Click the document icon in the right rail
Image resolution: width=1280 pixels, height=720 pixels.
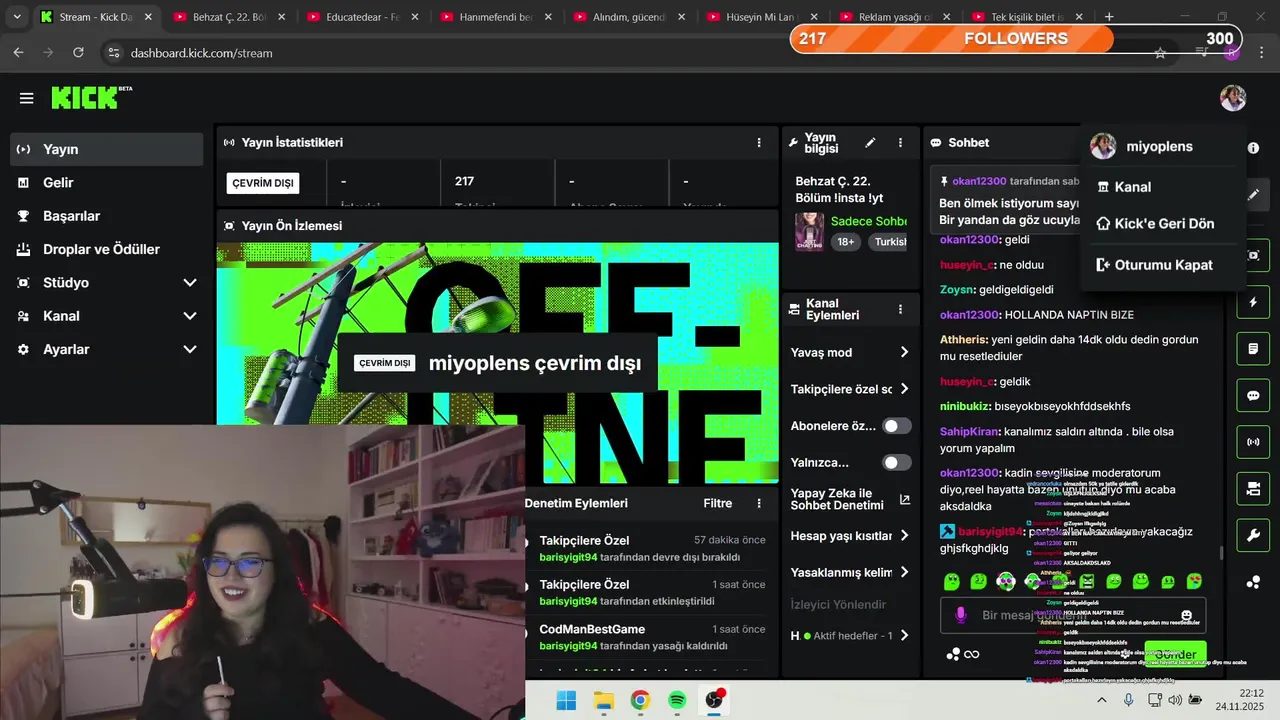[x=1253, y=349]
